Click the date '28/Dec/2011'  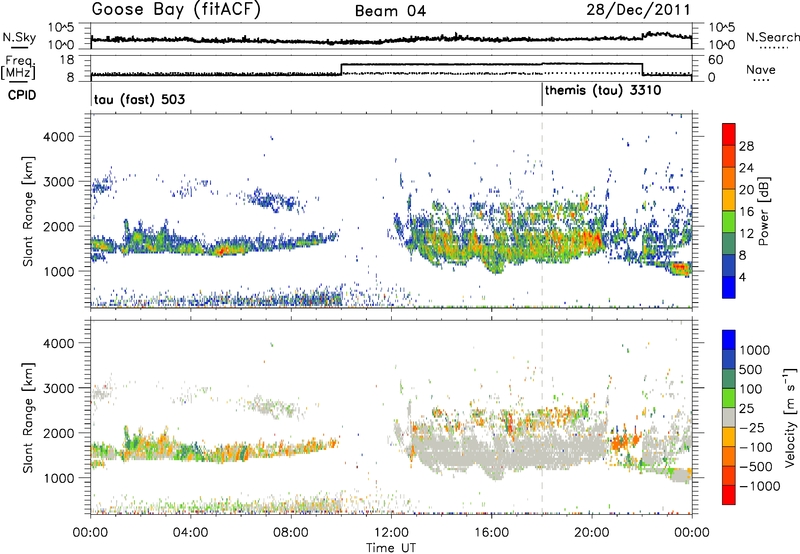point(638,10)
